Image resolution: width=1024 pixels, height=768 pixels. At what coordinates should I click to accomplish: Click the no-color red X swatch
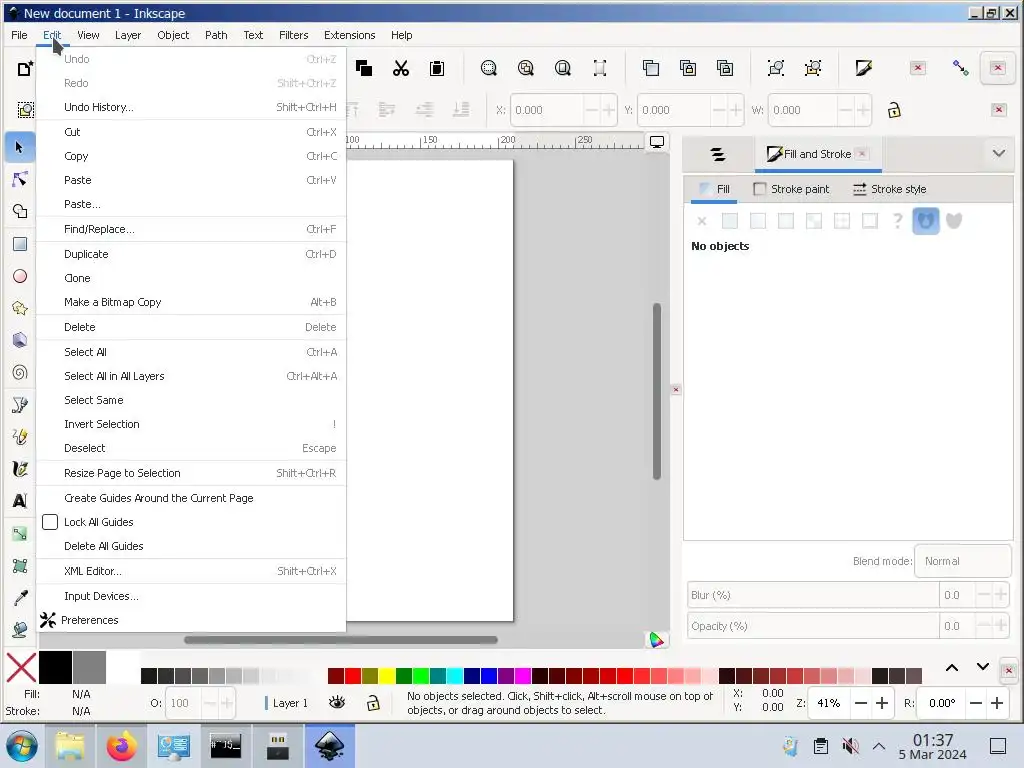click(21, 668)
